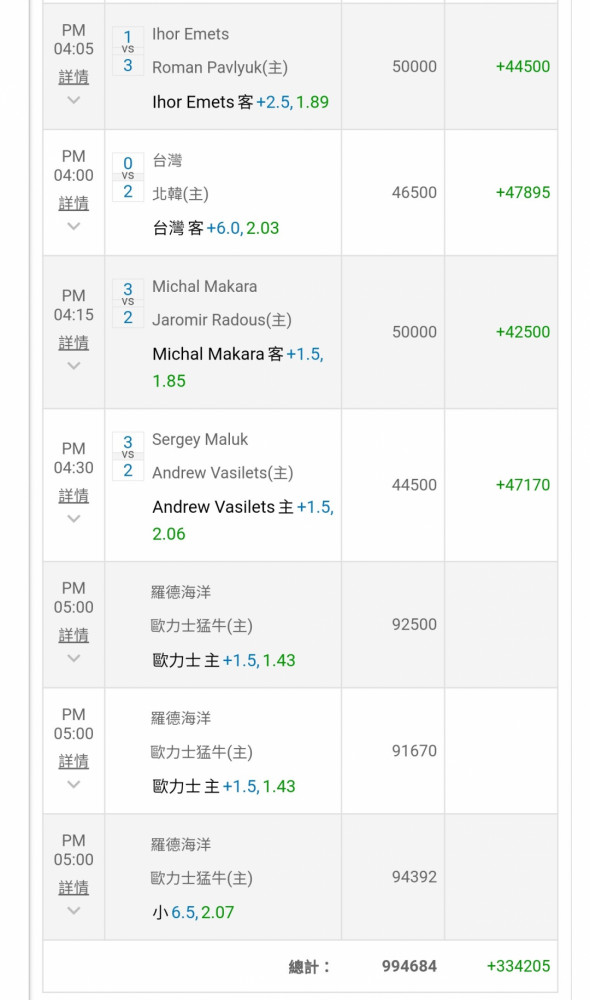
Task: Open 詳情 link for 台灣 vs 北韓 bet
Action: (x=73, y=203)
